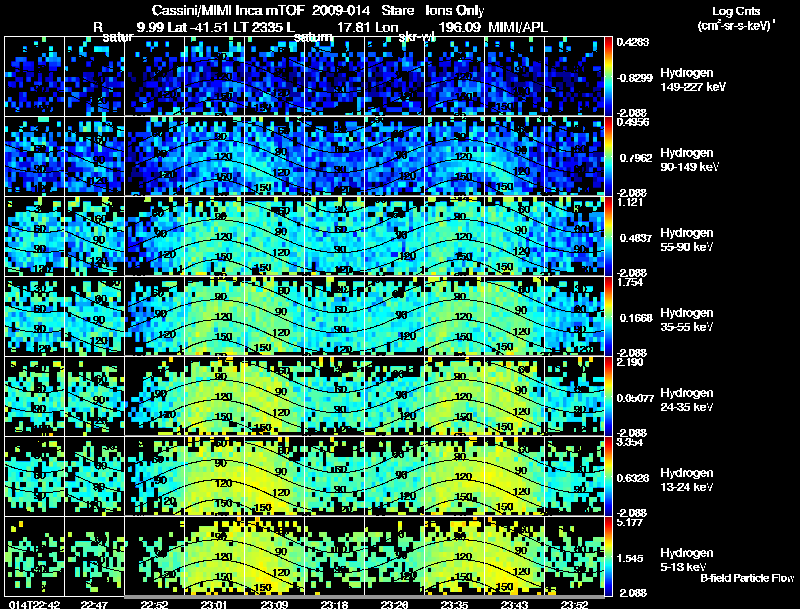The height and width of the screenshot is (609, 800).
Task: Click the '1.545' colorbar value
Action: (630, 558)
